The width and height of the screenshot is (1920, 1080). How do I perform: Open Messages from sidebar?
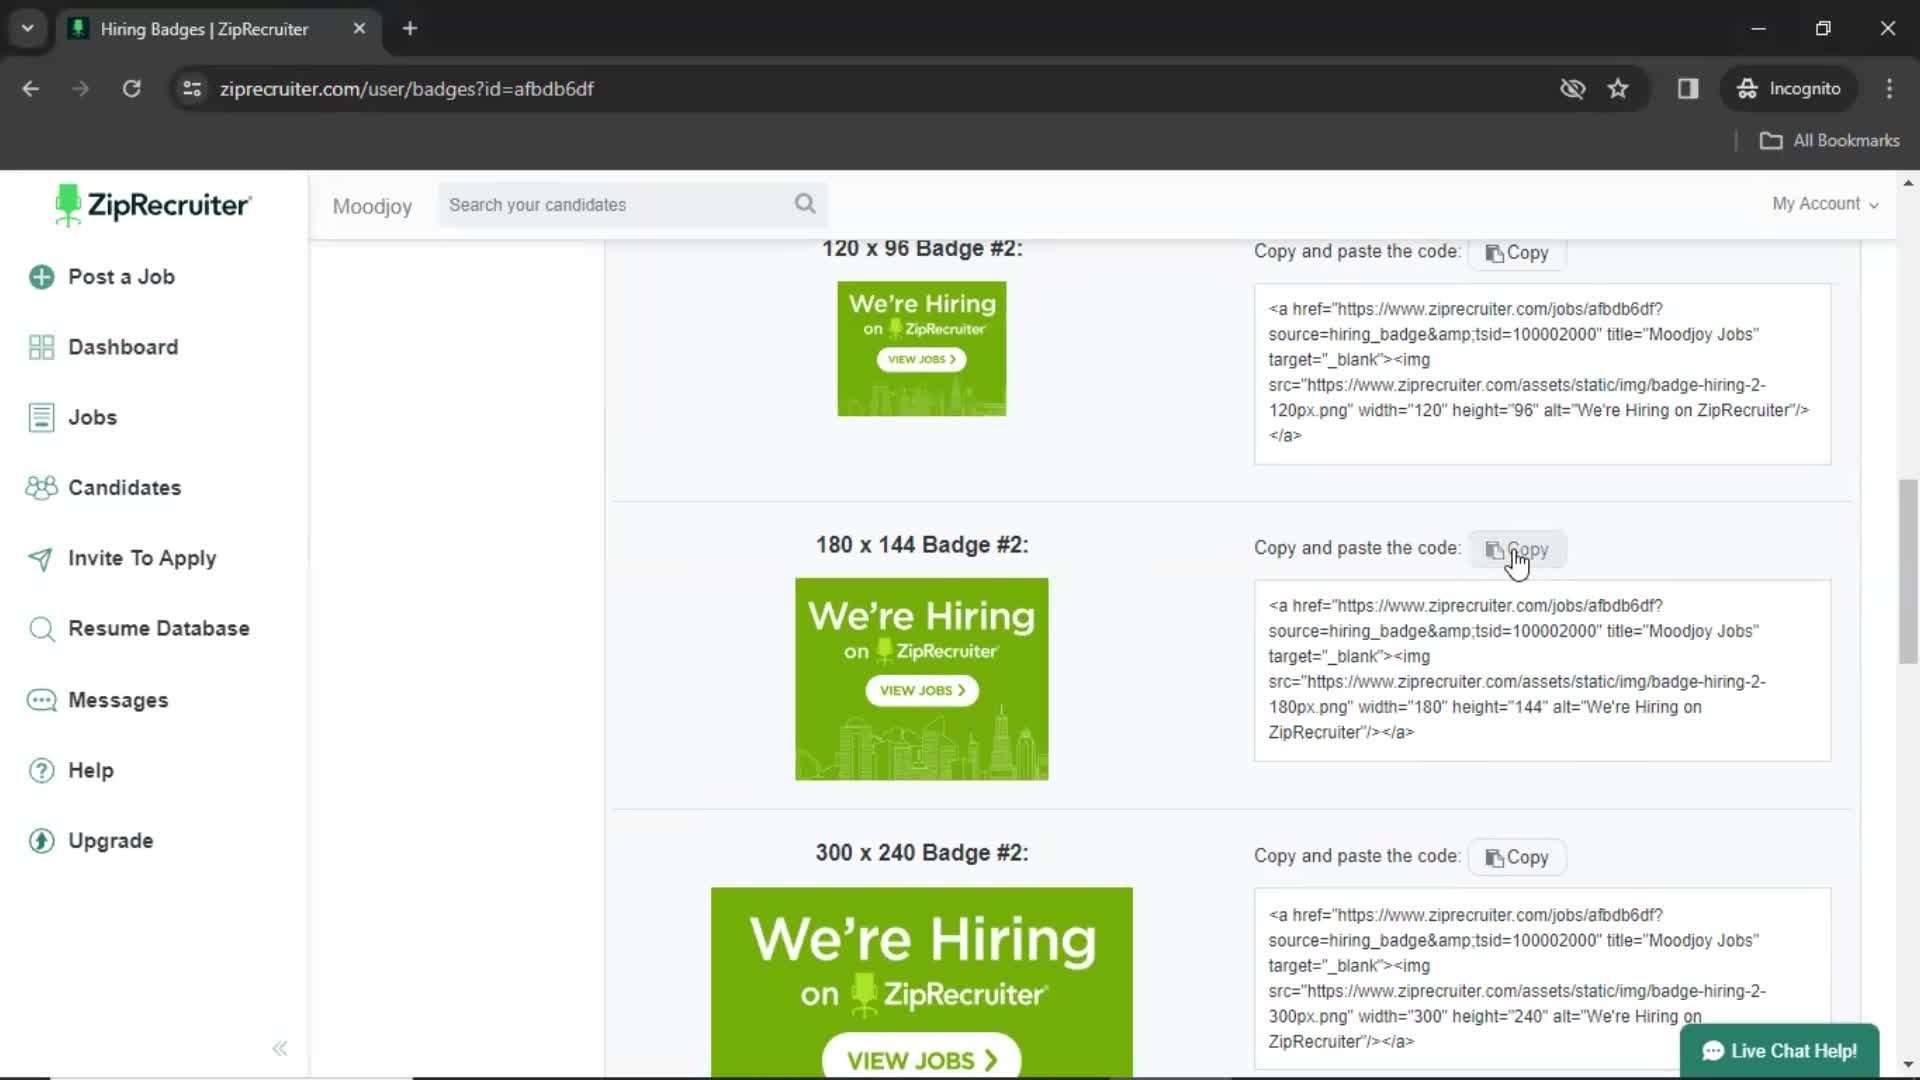(x=118, y=700)
